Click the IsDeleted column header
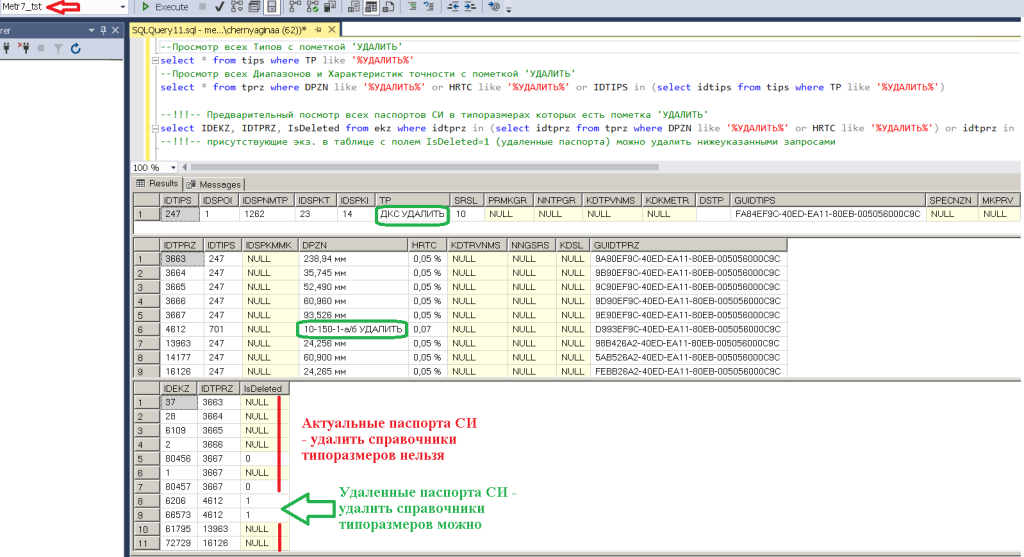Screen dimensions: 1024x557 (x=264, y=389)
